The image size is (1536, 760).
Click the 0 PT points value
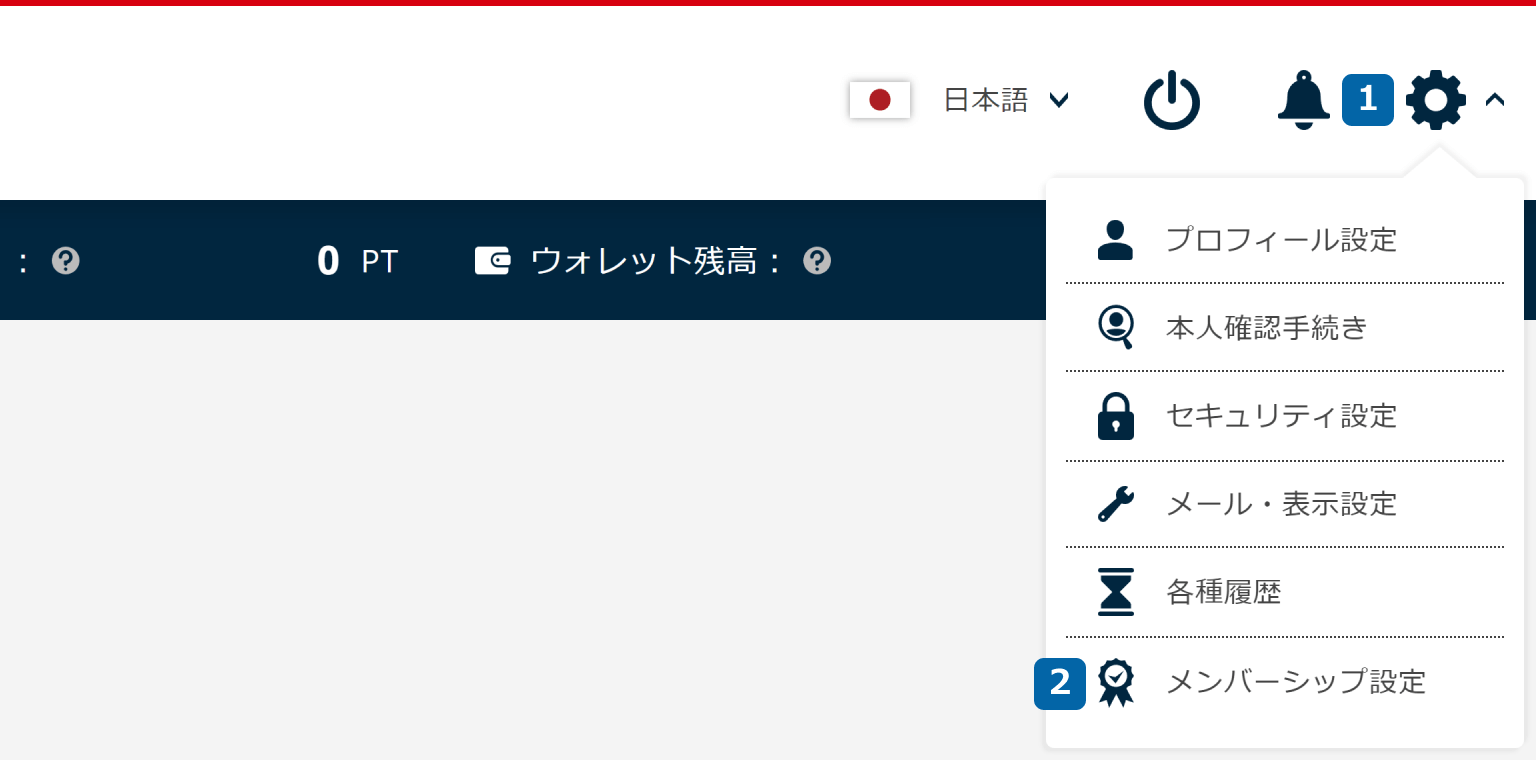click(x=357, y=261)
